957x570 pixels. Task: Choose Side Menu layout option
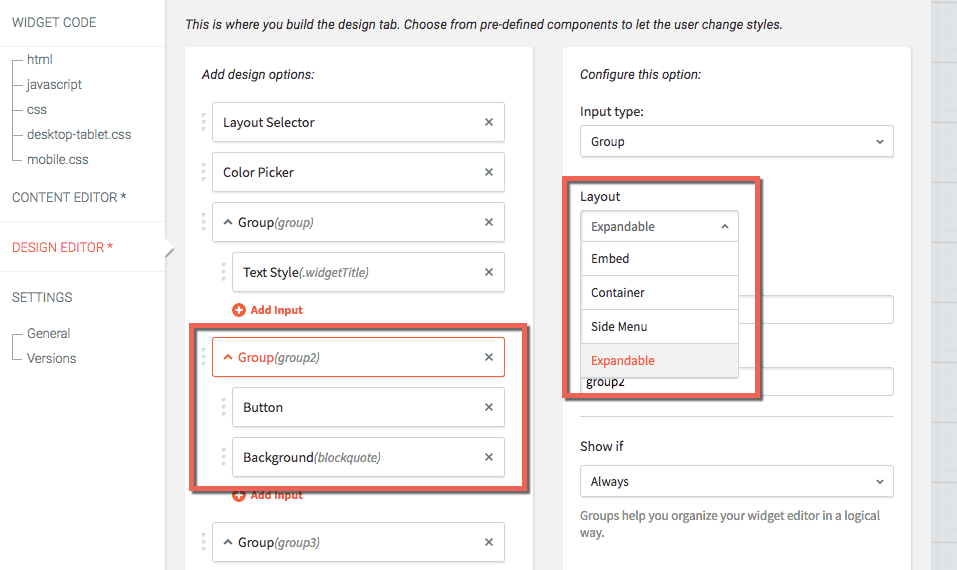[659, 326]
